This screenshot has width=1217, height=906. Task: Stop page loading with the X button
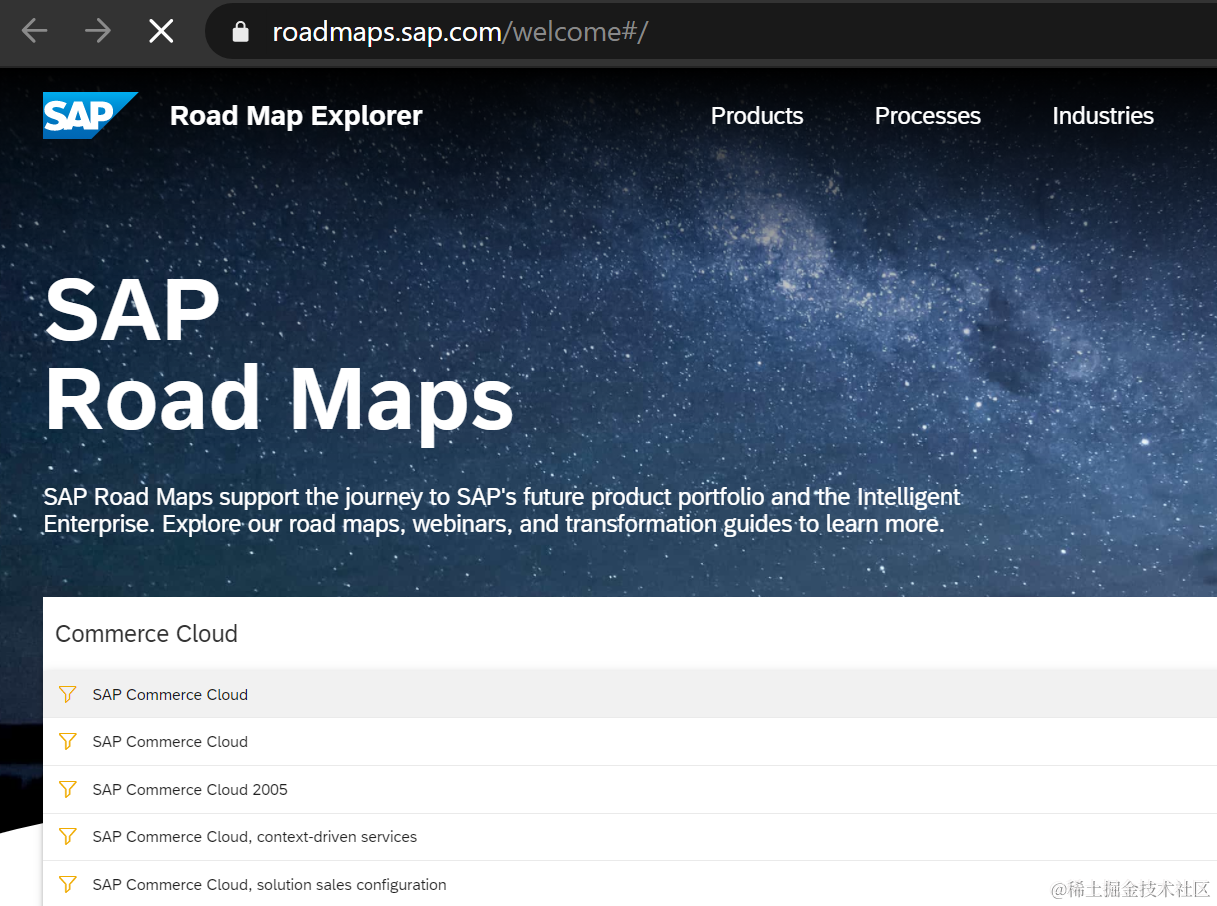point(161,31)
